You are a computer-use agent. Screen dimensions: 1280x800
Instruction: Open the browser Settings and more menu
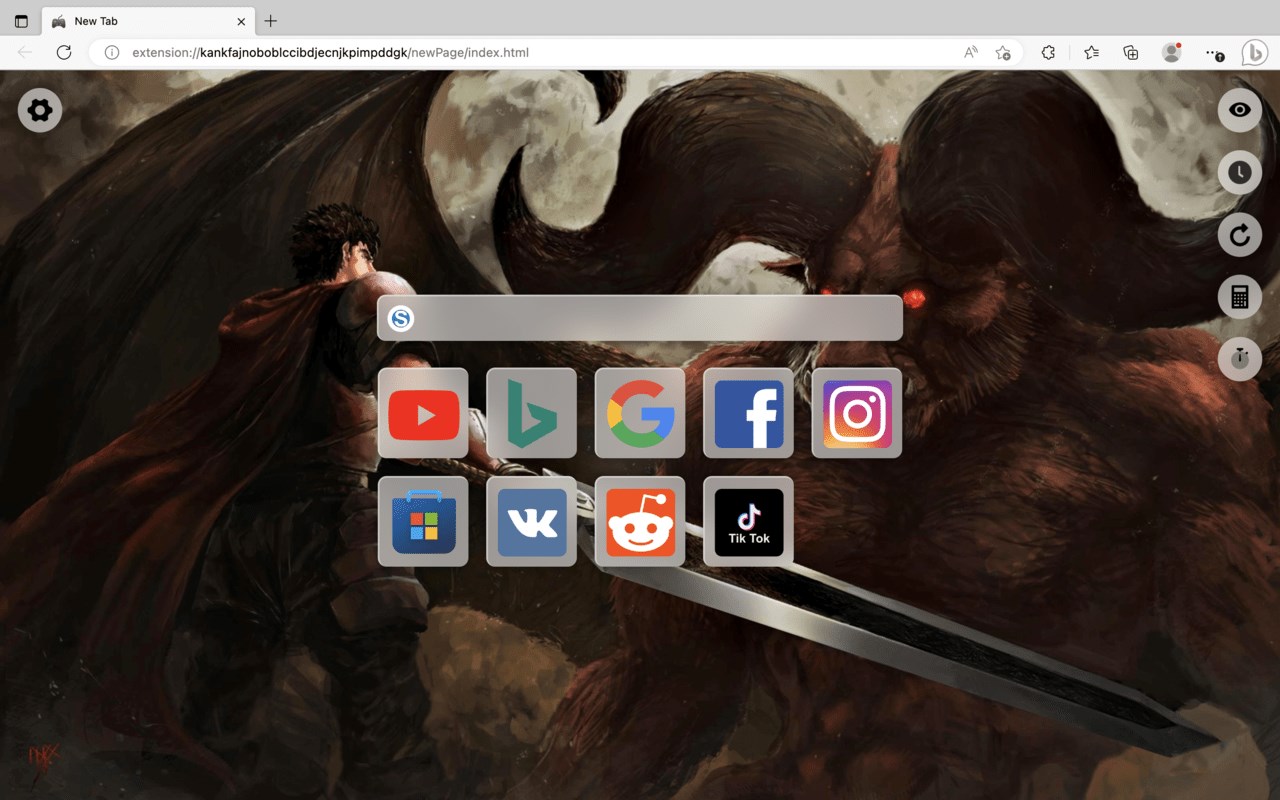pyautogui.click(x=1214, y=53)
